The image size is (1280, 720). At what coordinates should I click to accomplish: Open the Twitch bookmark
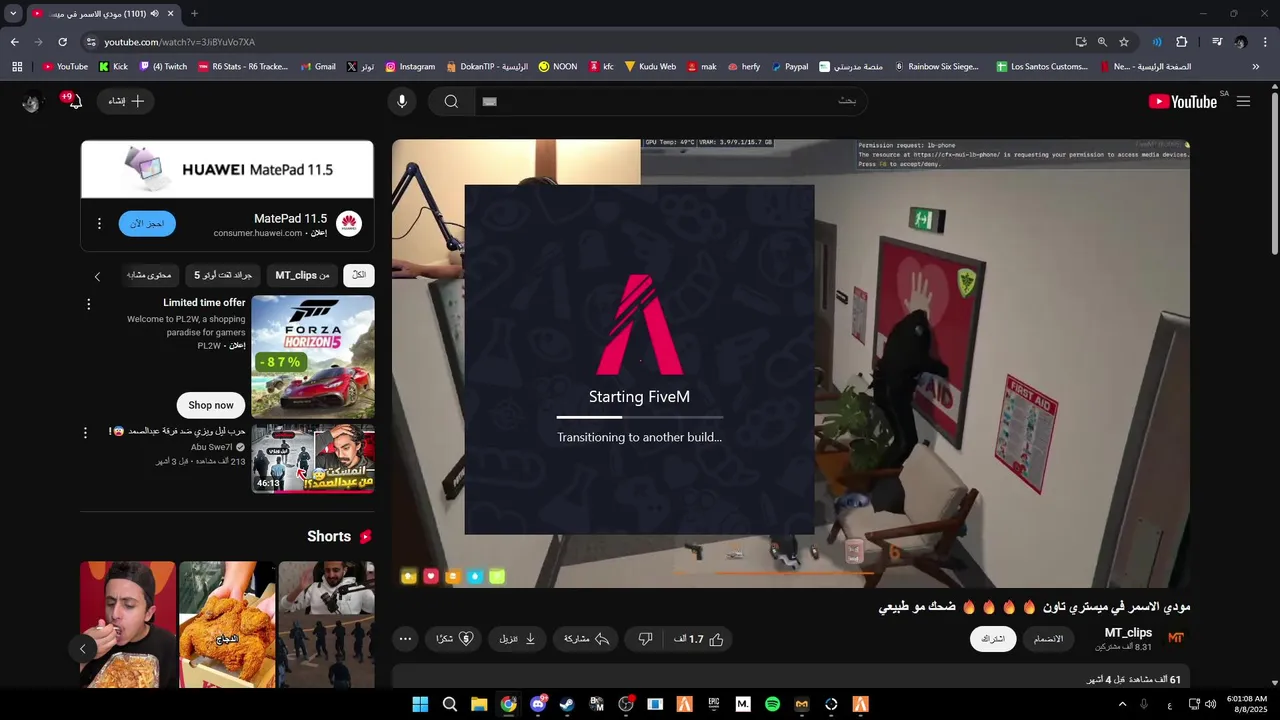tap(163, 67)
